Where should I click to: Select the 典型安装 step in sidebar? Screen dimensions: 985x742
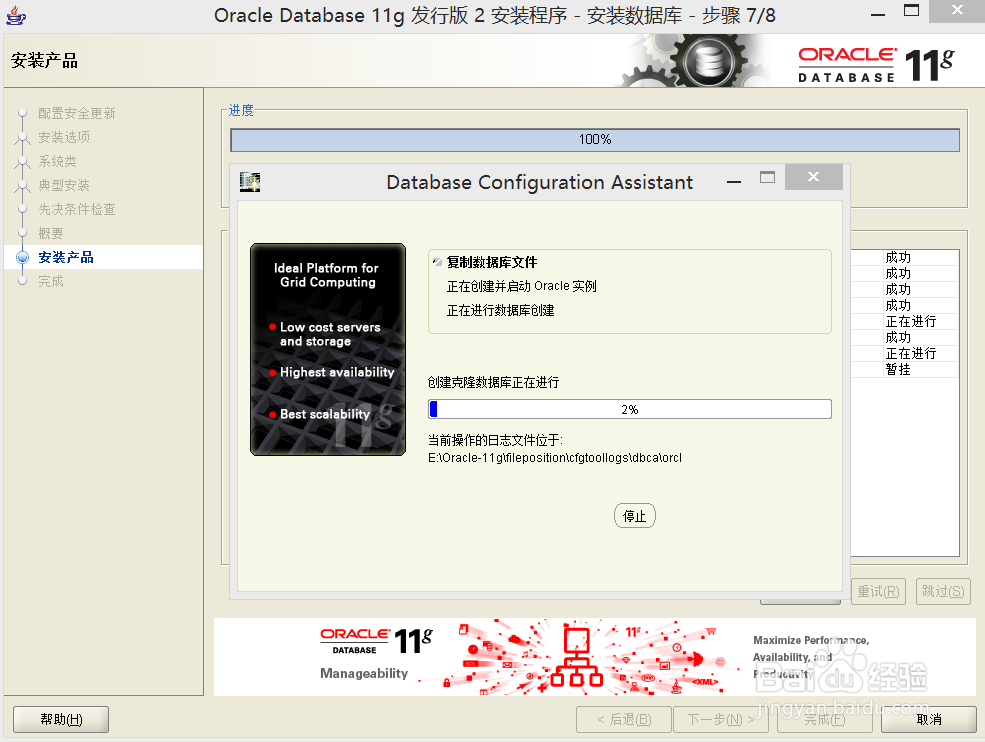click(x=64, y=185)
